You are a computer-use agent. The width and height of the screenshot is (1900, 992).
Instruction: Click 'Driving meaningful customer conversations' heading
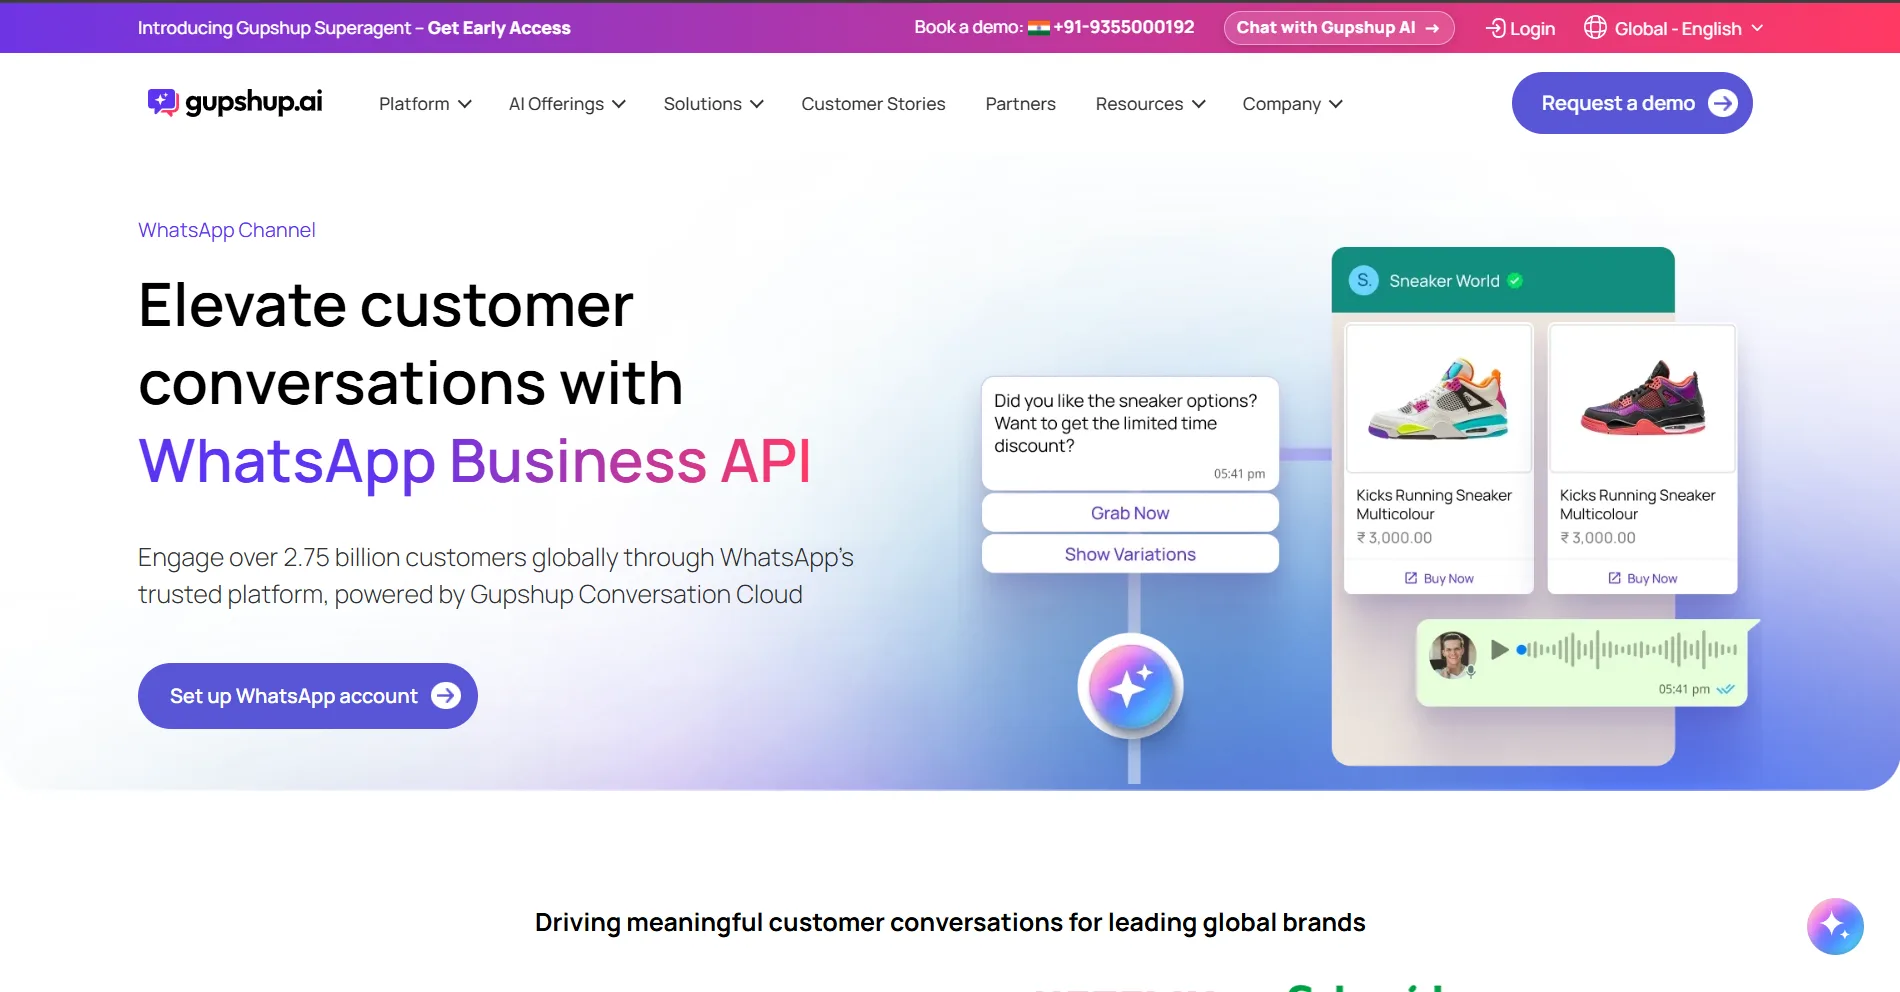[x=950, y=922]
